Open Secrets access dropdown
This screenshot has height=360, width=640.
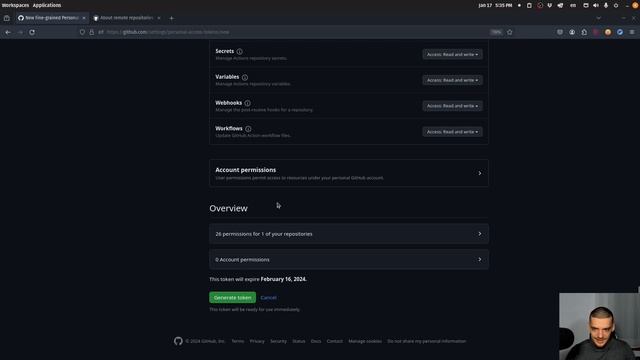click(452, 54)
